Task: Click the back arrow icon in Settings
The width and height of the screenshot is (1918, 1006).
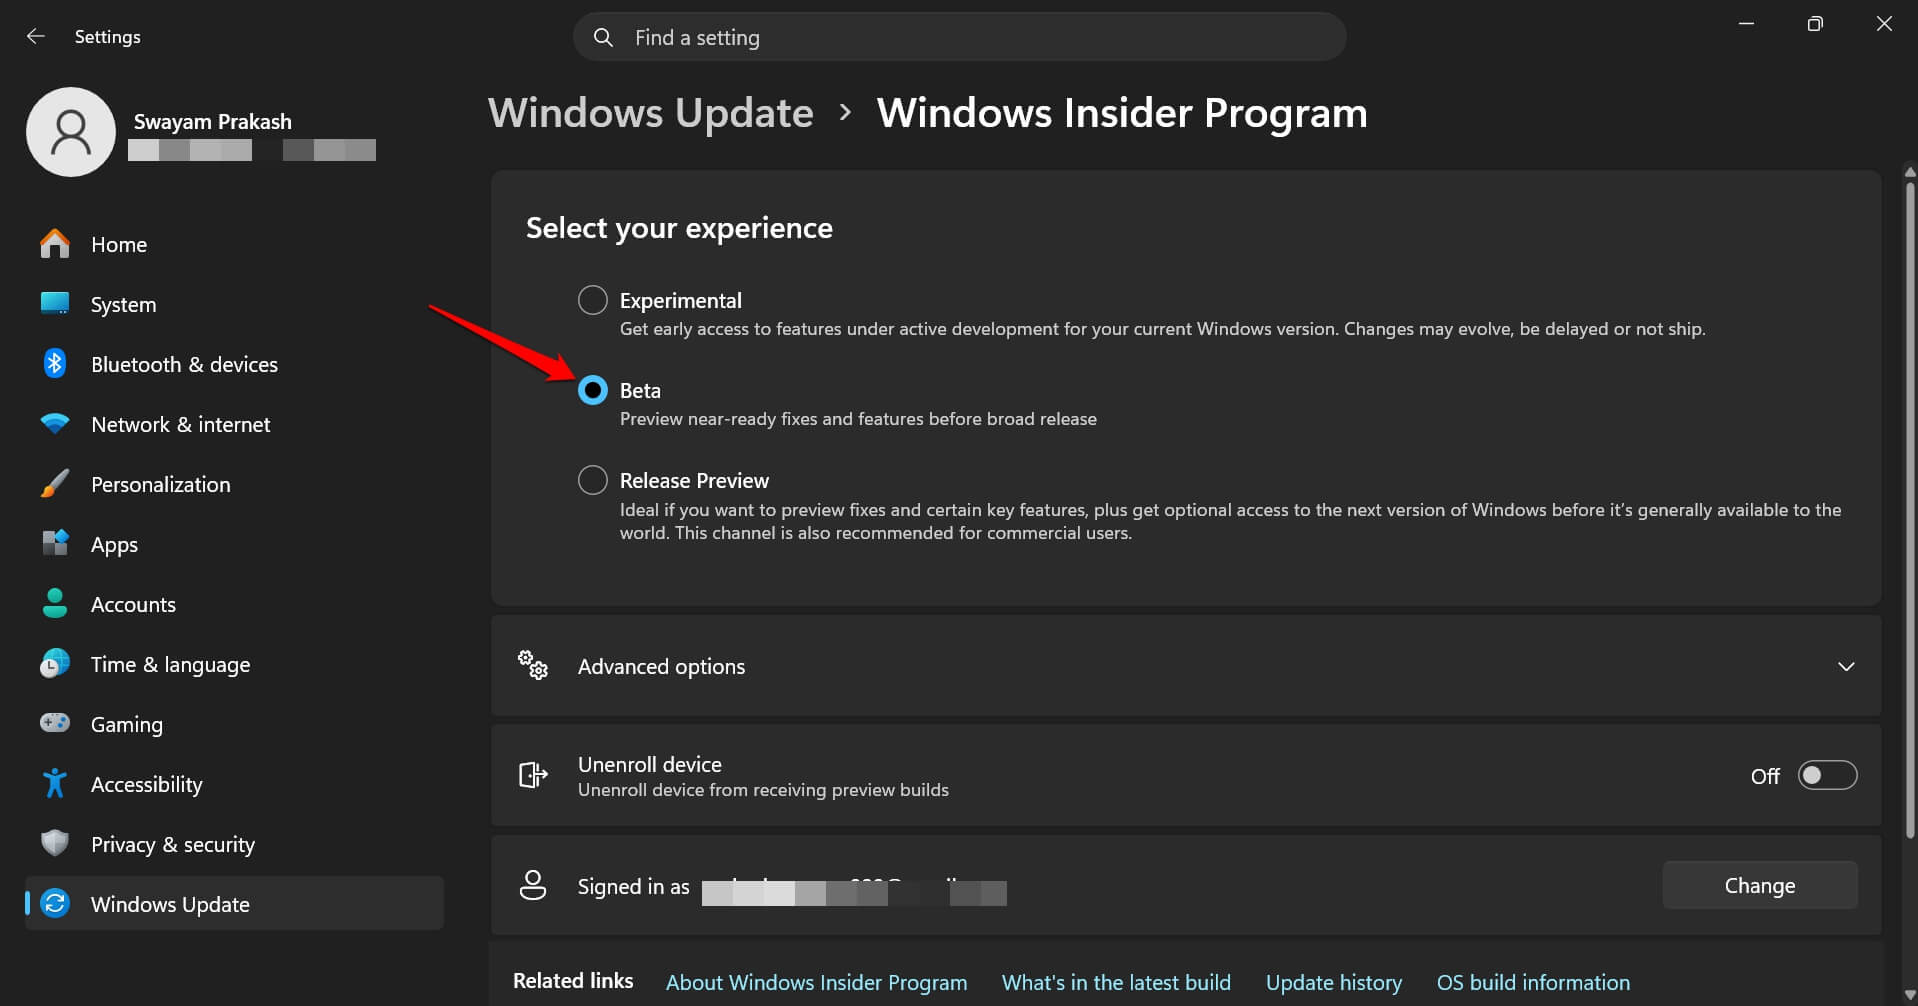Action: pyautogui.click(x=36, y=37)
